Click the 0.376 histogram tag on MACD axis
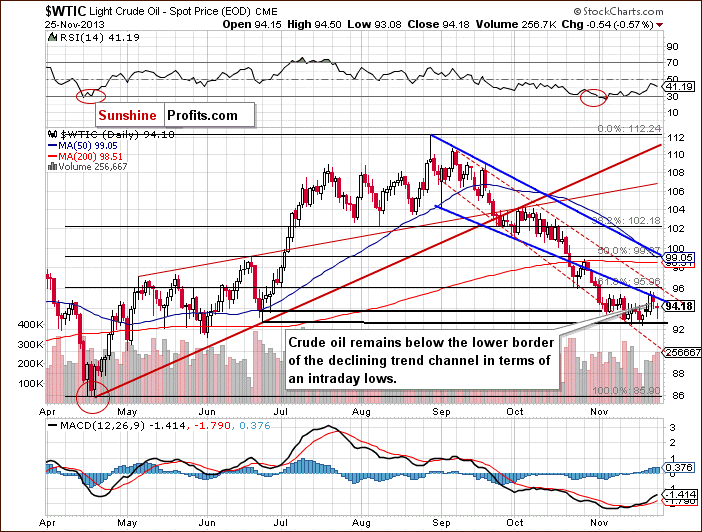 pos(680,468)
